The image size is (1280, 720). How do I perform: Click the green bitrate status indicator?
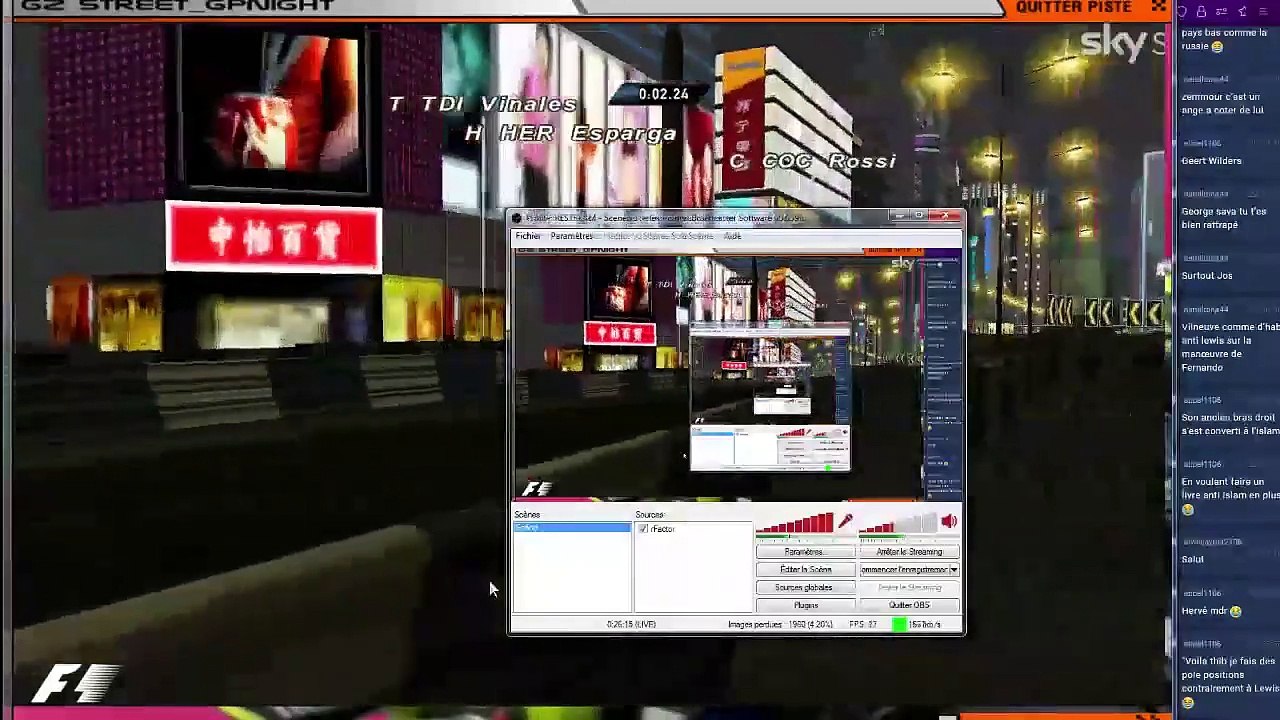899,624
